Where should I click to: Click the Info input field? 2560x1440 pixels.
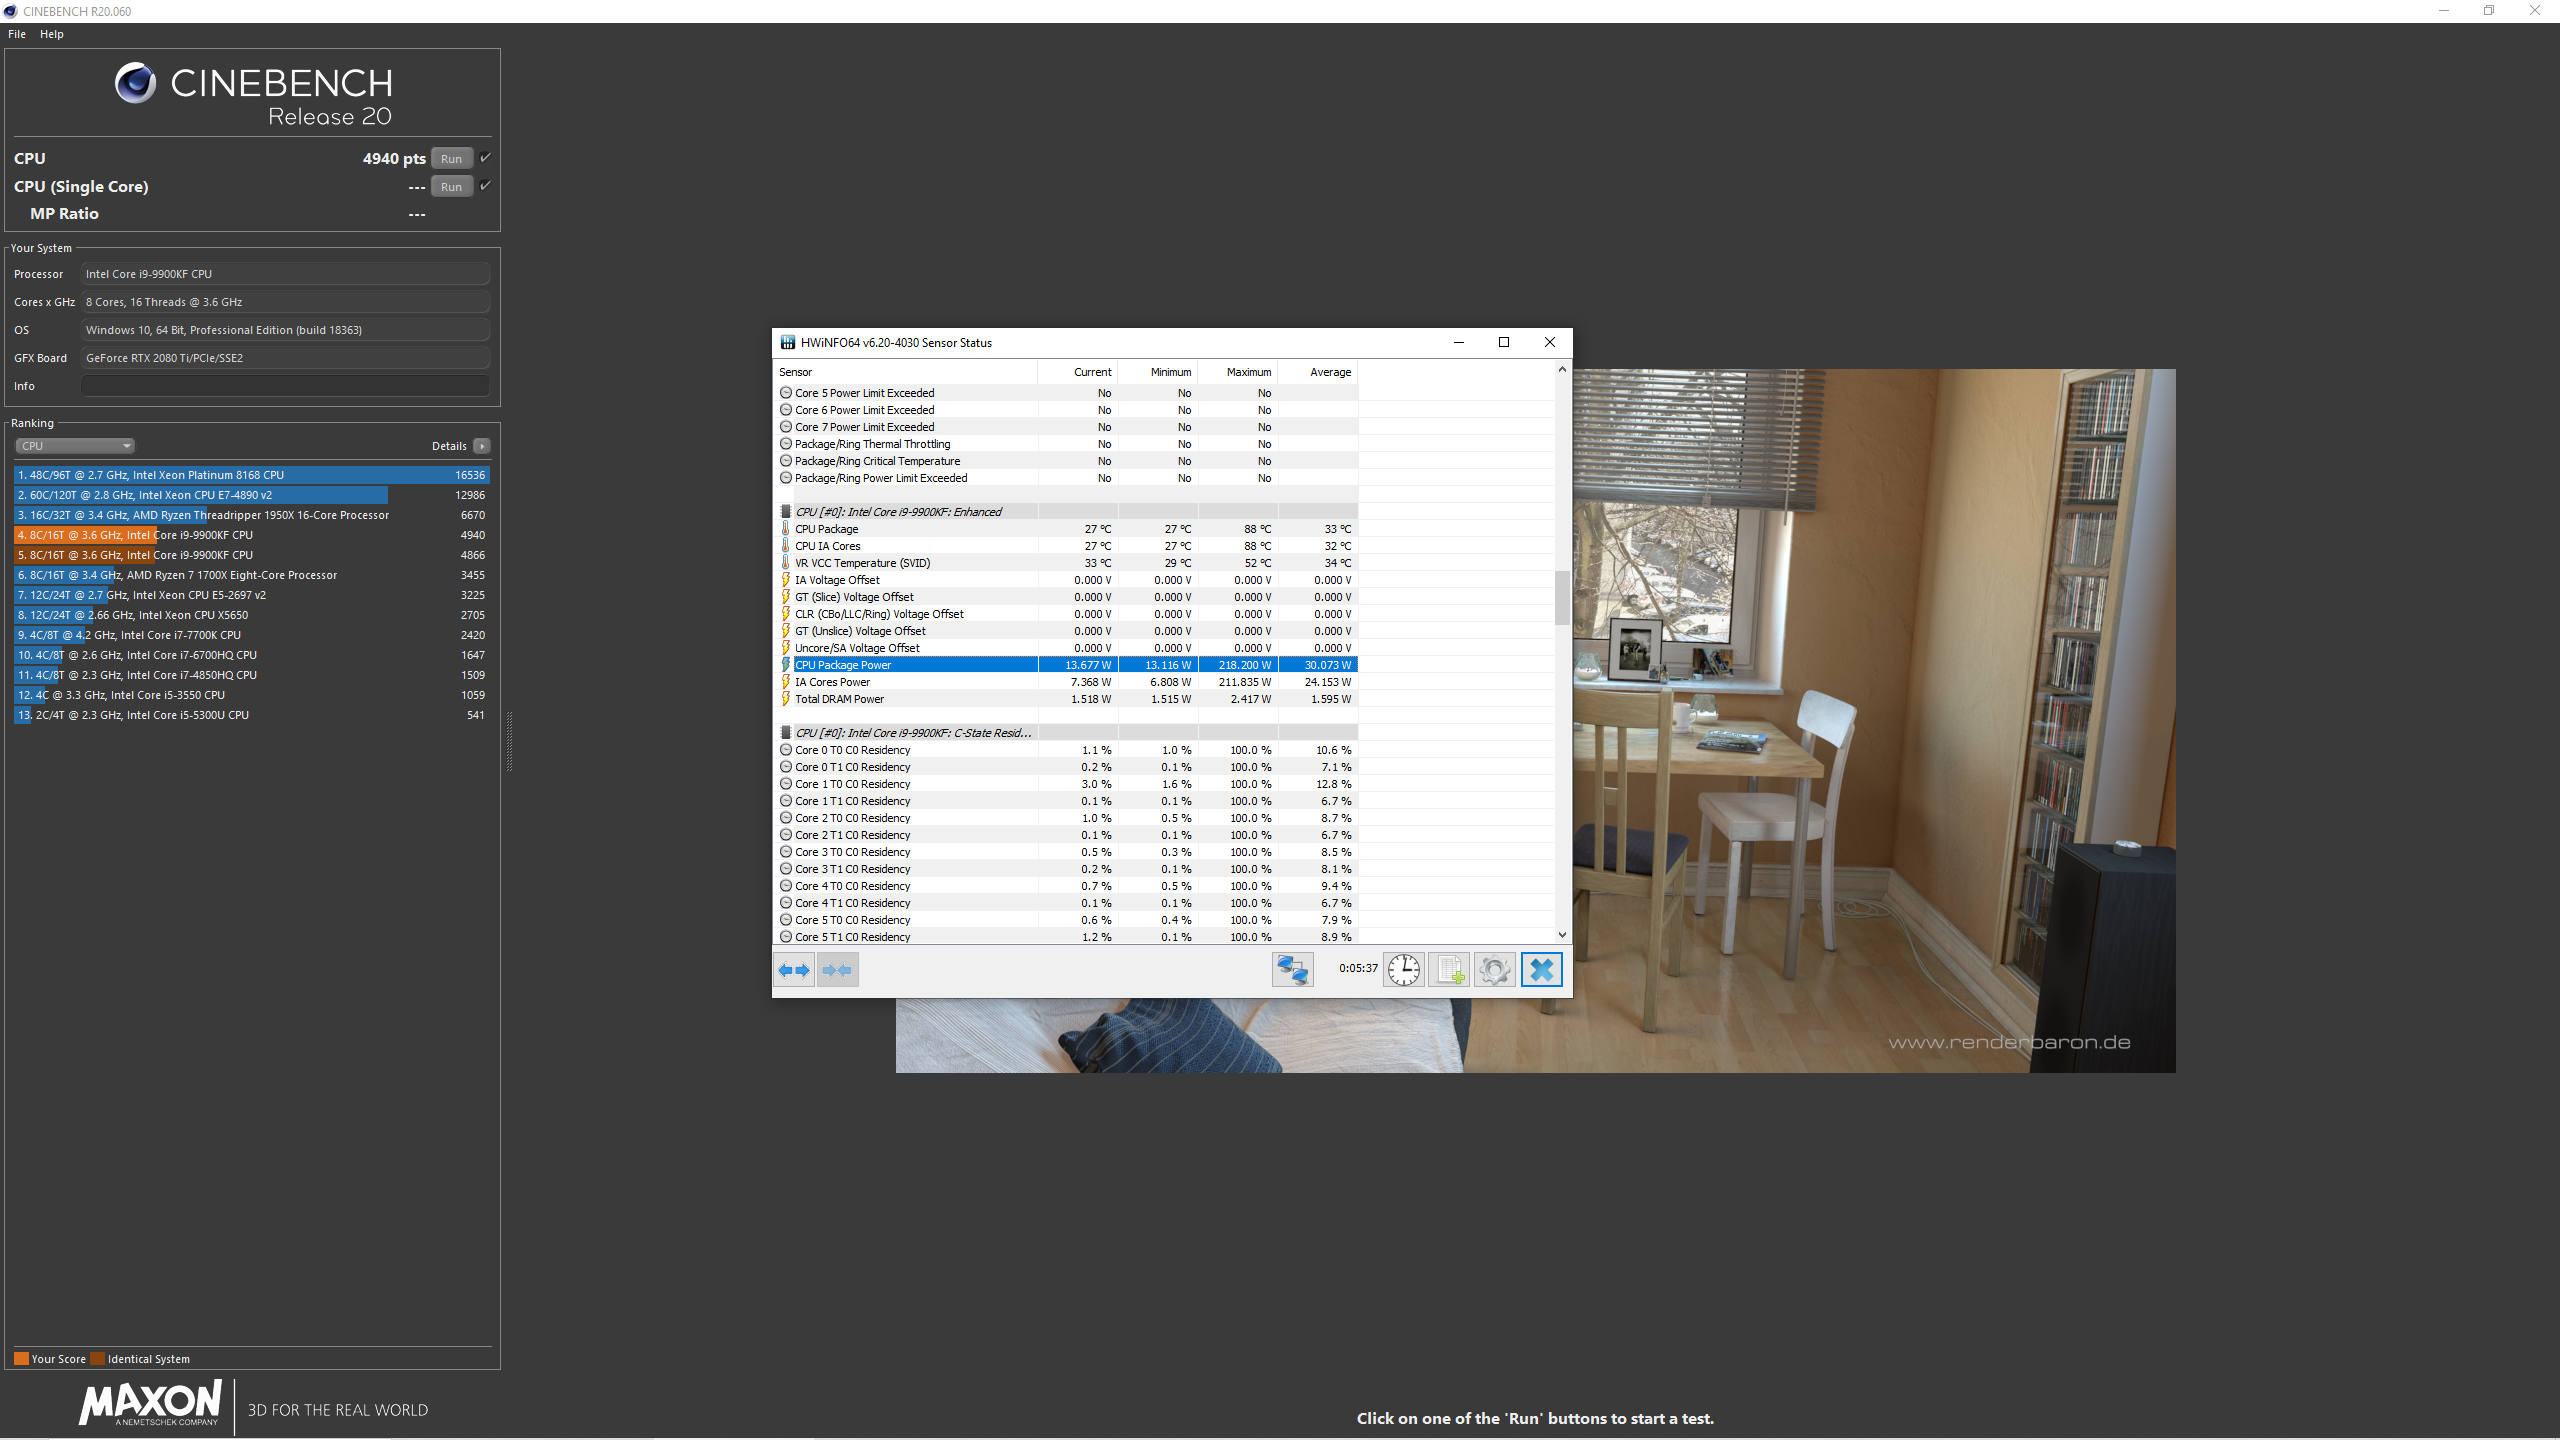285,386
